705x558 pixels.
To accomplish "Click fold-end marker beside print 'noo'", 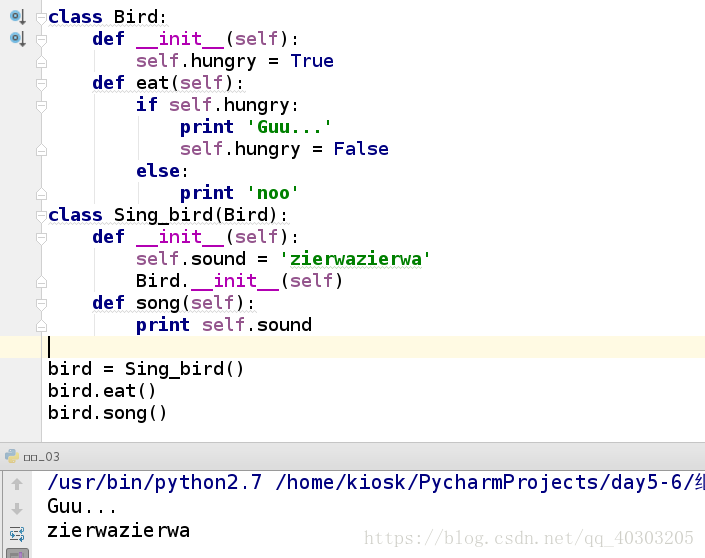I will coord(41,194).
